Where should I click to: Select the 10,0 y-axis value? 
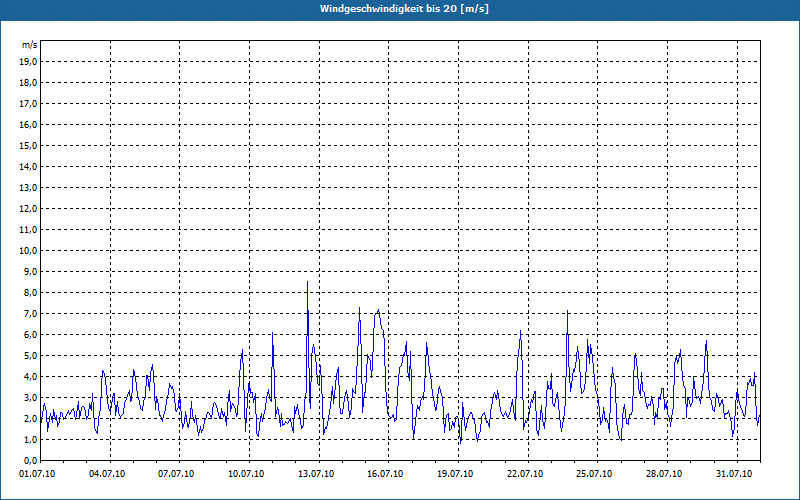(x=28, y=251)
